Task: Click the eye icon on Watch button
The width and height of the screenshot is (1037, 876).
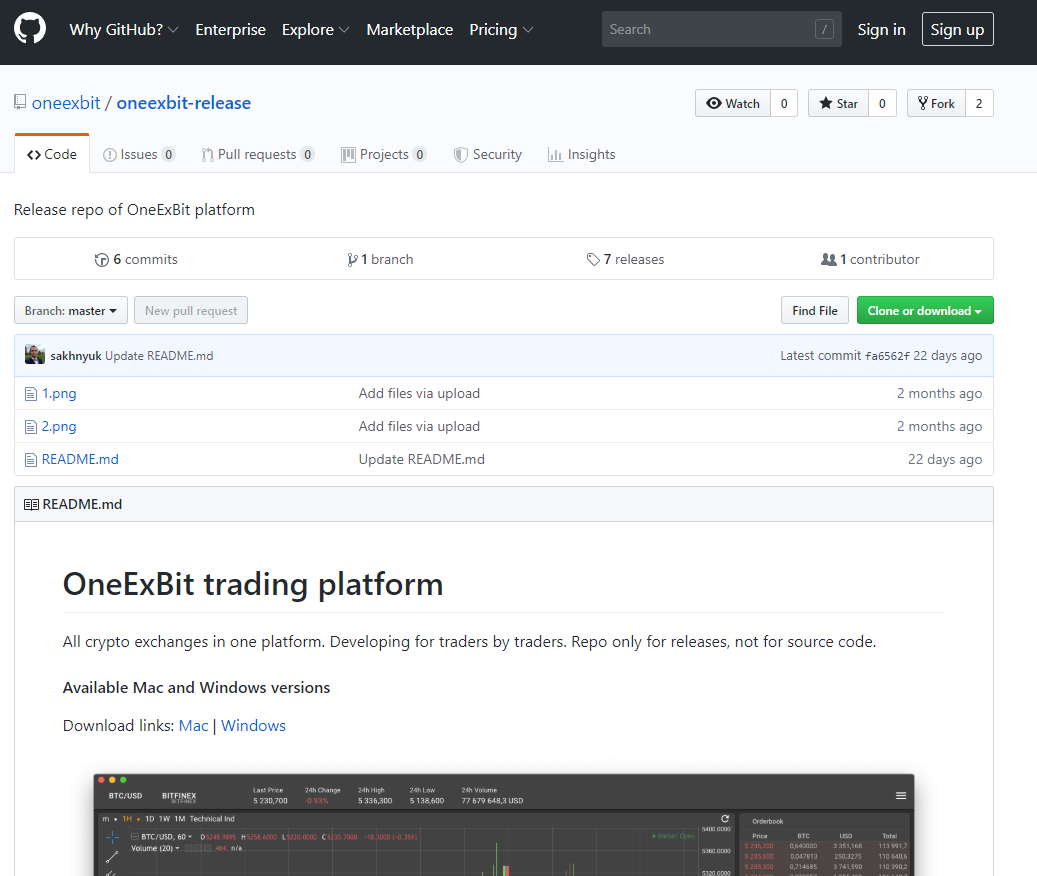Action: pyautogui.click(x=714, y=103)
